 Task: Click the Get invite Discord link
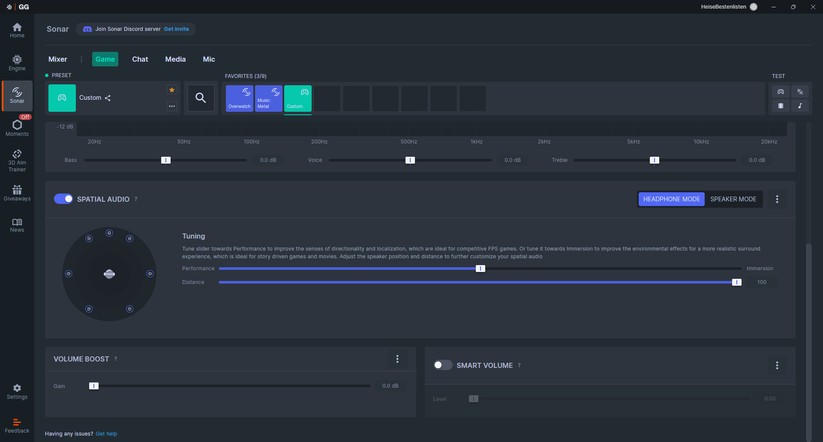pyautogui.click(x=176, y=29)
